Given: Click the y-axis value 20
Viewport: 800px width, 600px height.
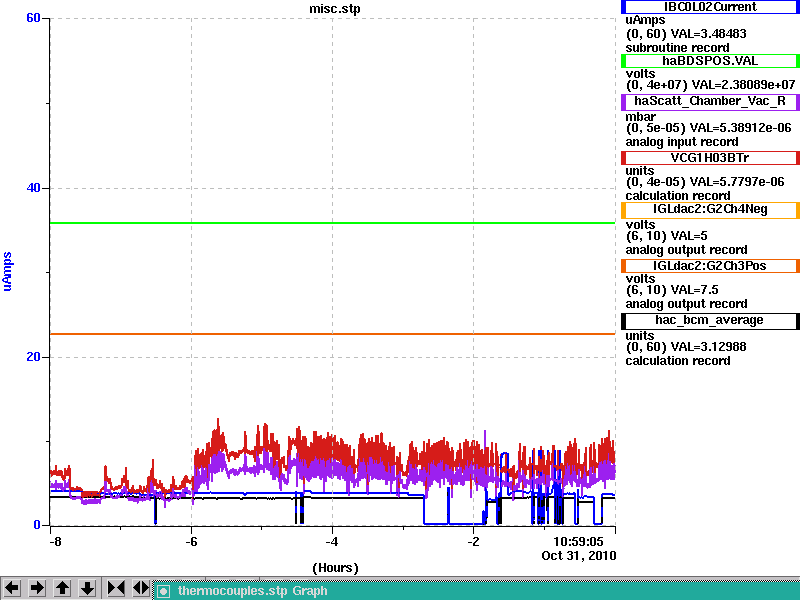Looking at the screenshot, I should (33, 357).
